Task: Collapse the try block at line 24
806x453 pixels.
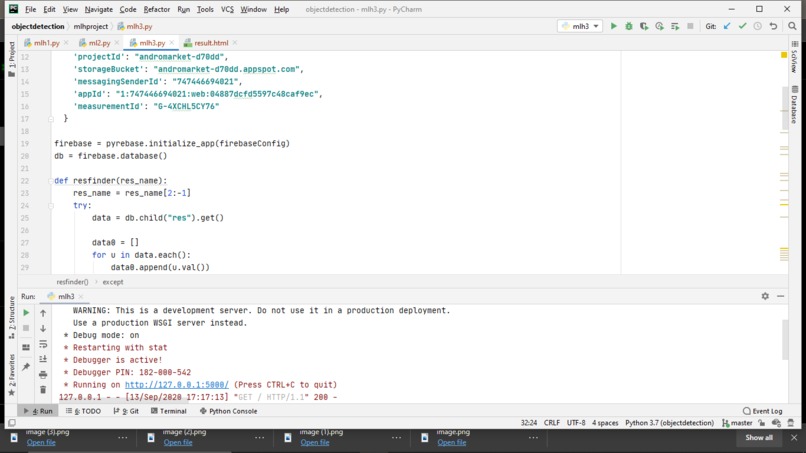Action: click(51, 206)
